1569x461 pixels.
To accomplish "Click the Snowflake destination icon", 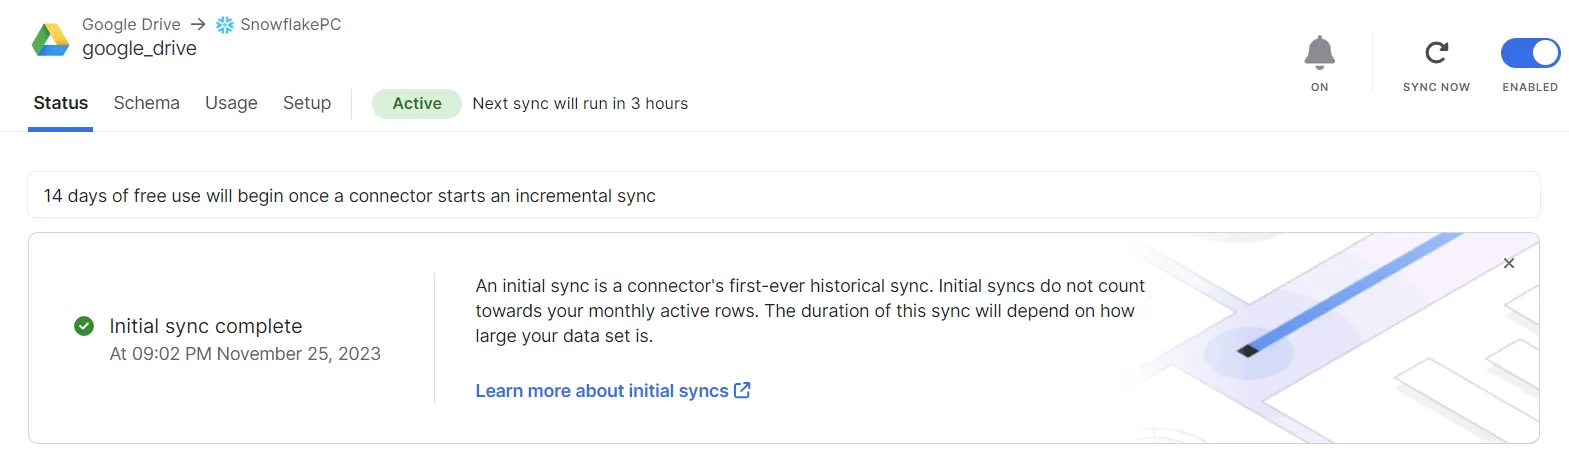I will point(225,25).
